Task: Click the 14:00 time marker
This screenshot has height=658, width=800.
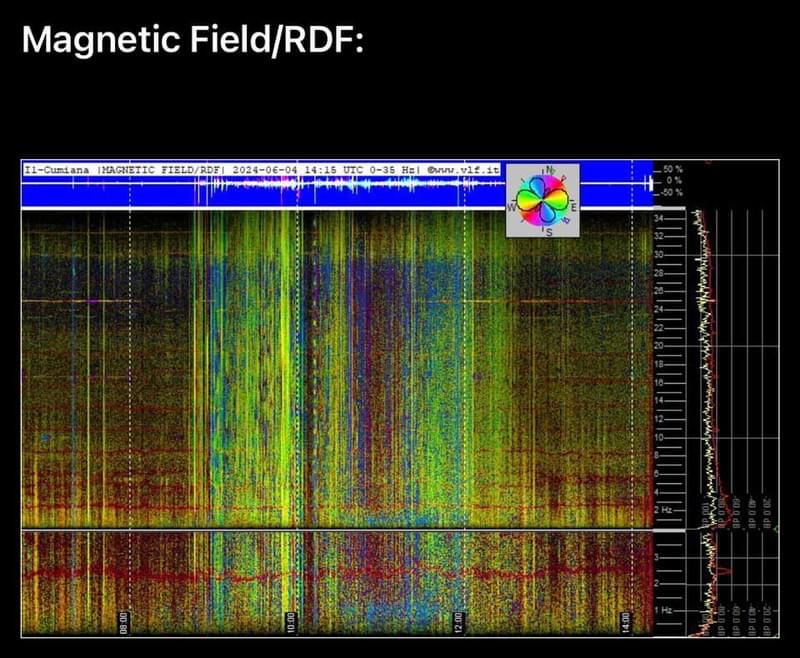Action: (x=625, y=623)
